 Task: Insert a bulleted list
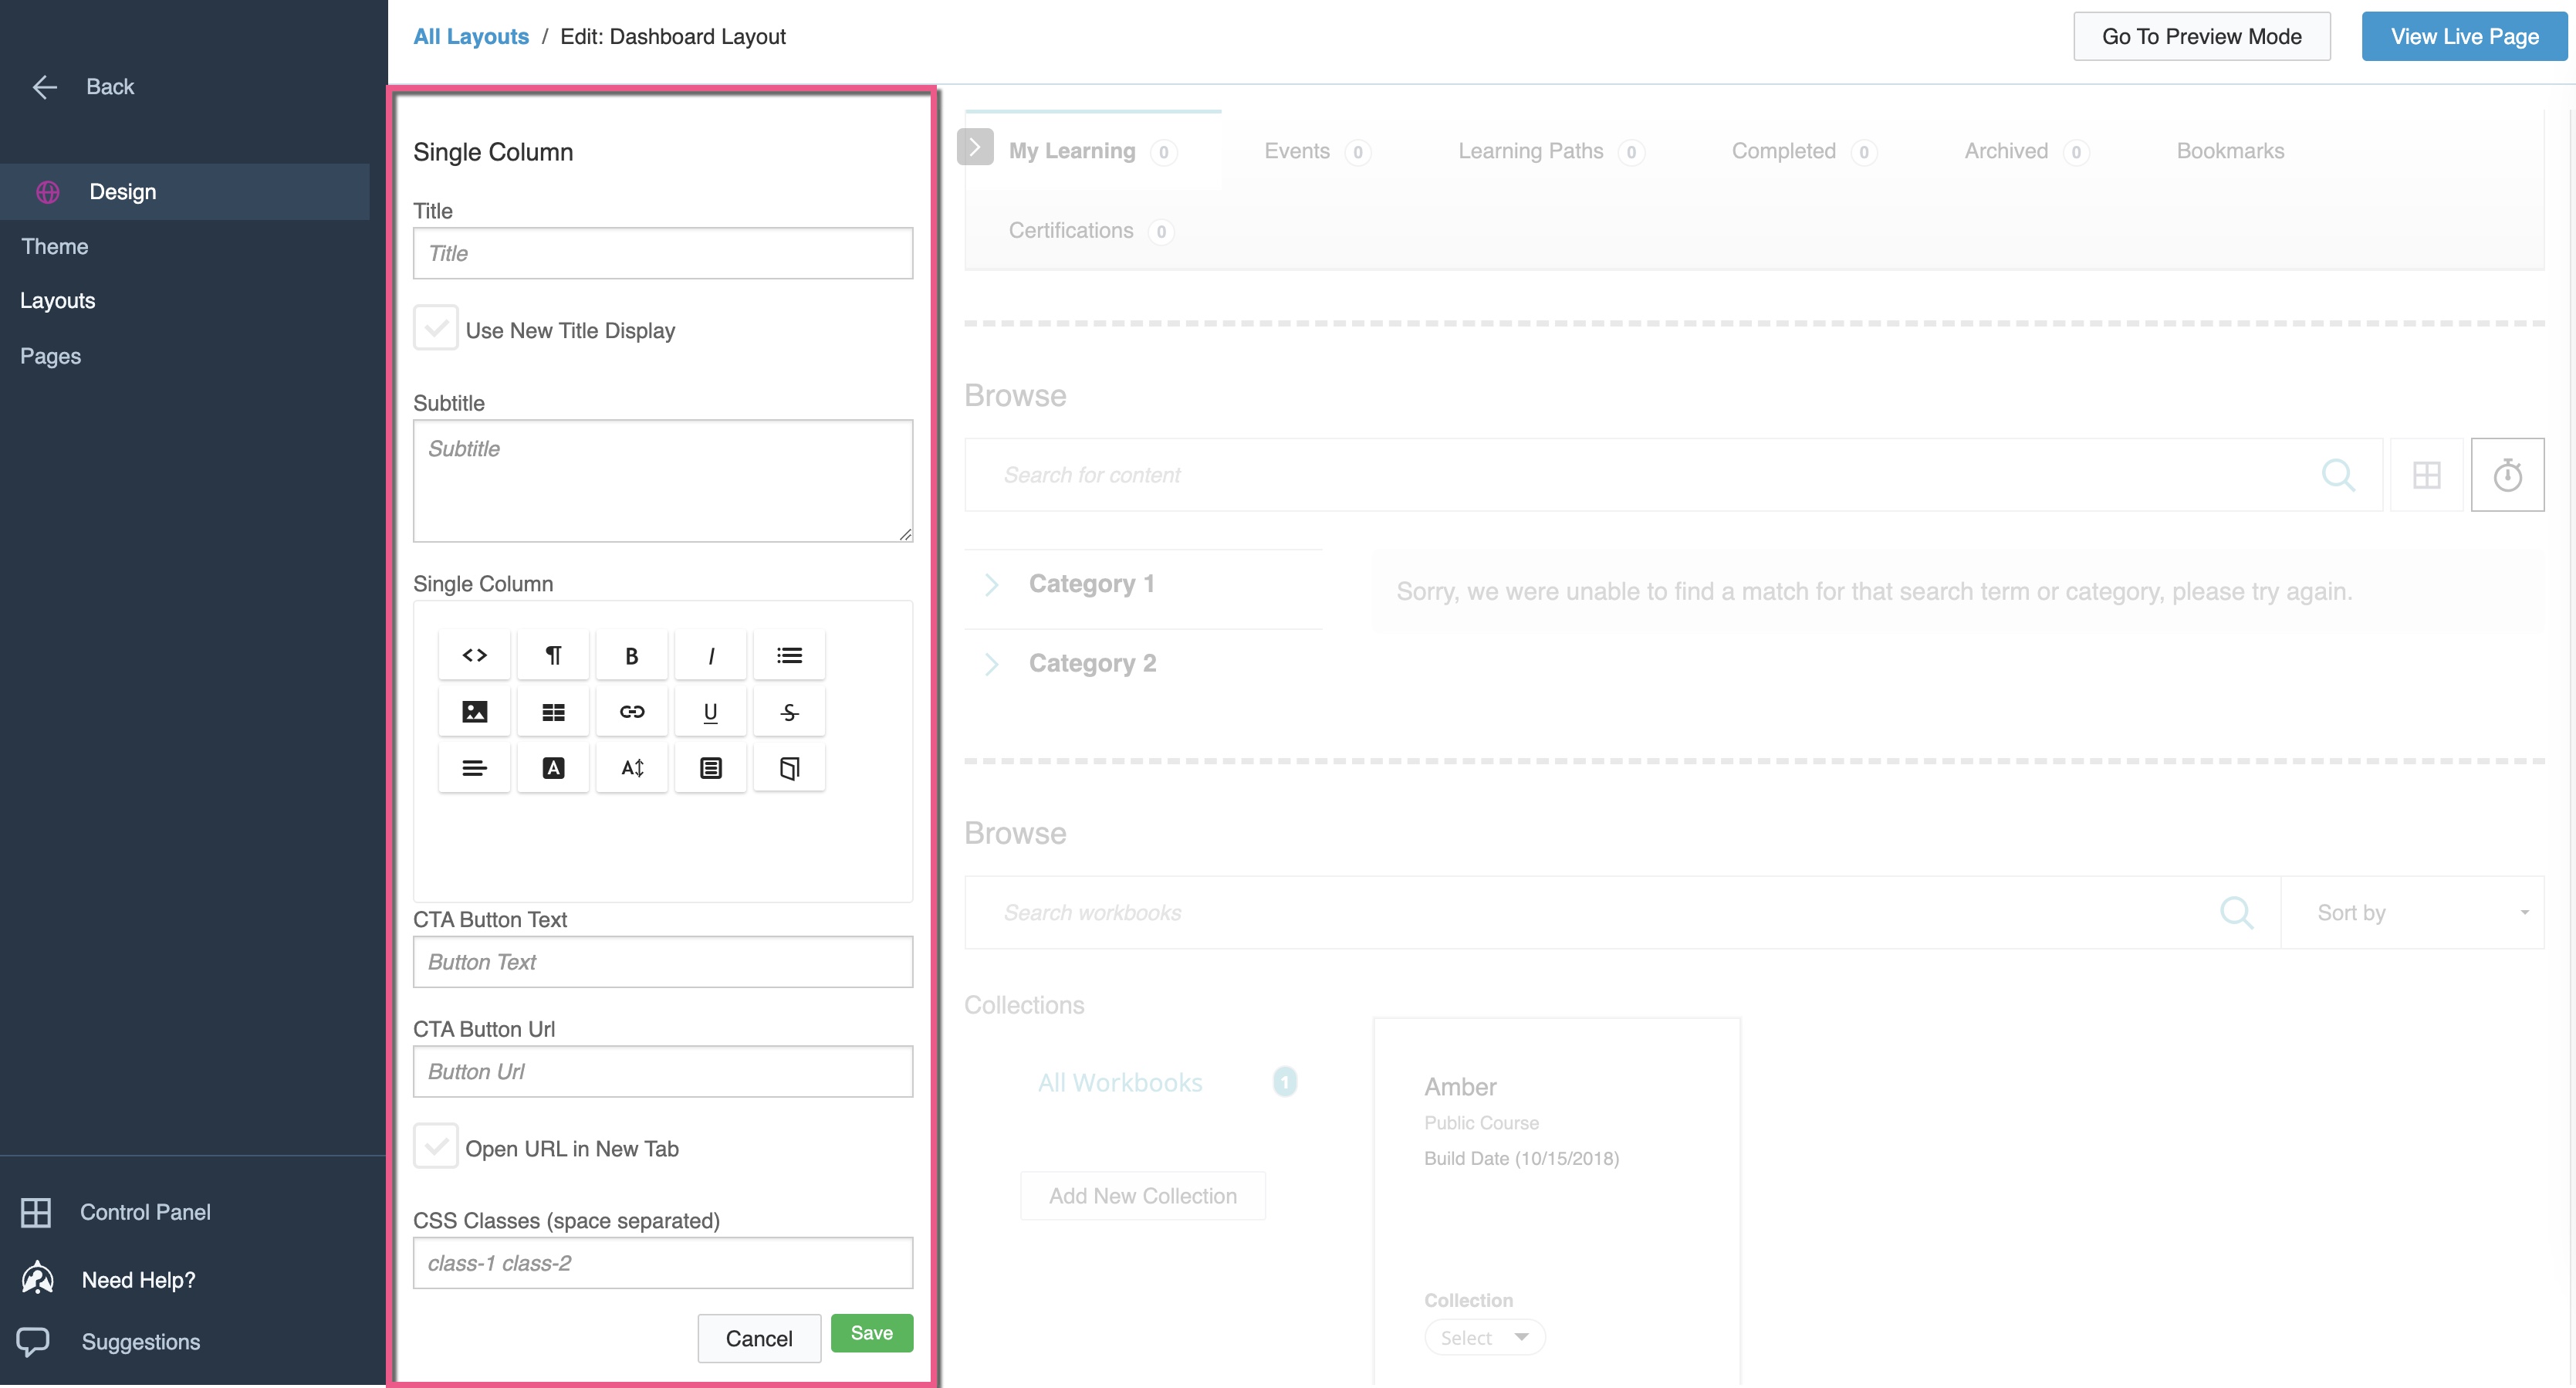[789, 655]
